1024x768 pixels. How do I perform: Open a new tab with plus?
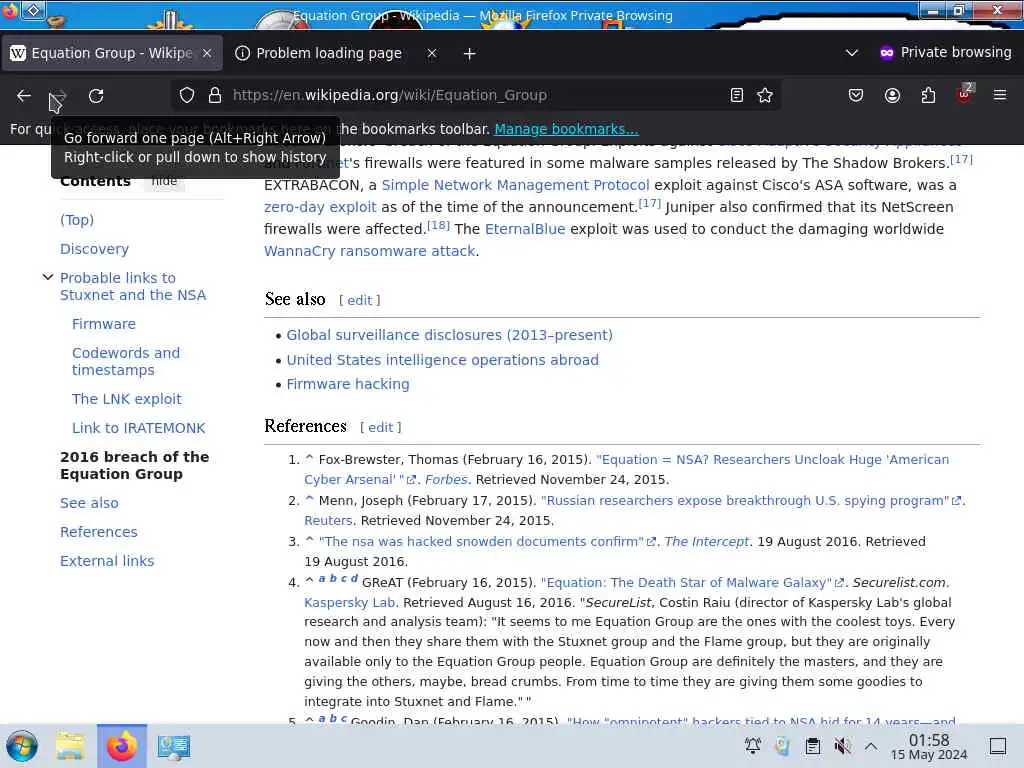[x=470, y=54]
